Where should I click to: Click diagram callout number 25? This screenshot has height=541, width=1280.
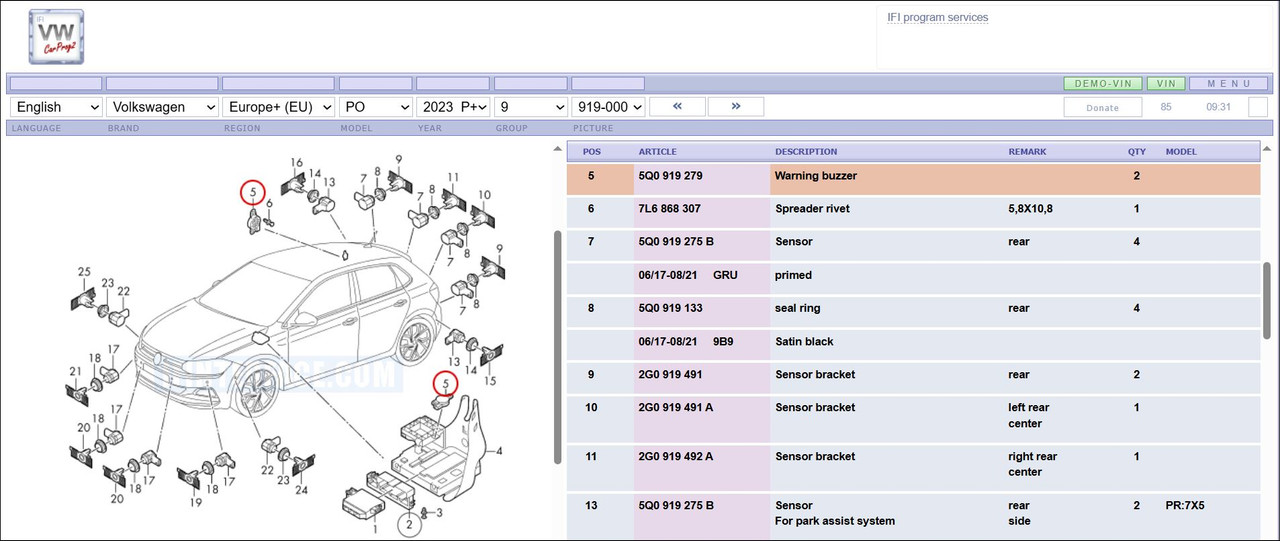pyautogui.click(x=84, y=272)
